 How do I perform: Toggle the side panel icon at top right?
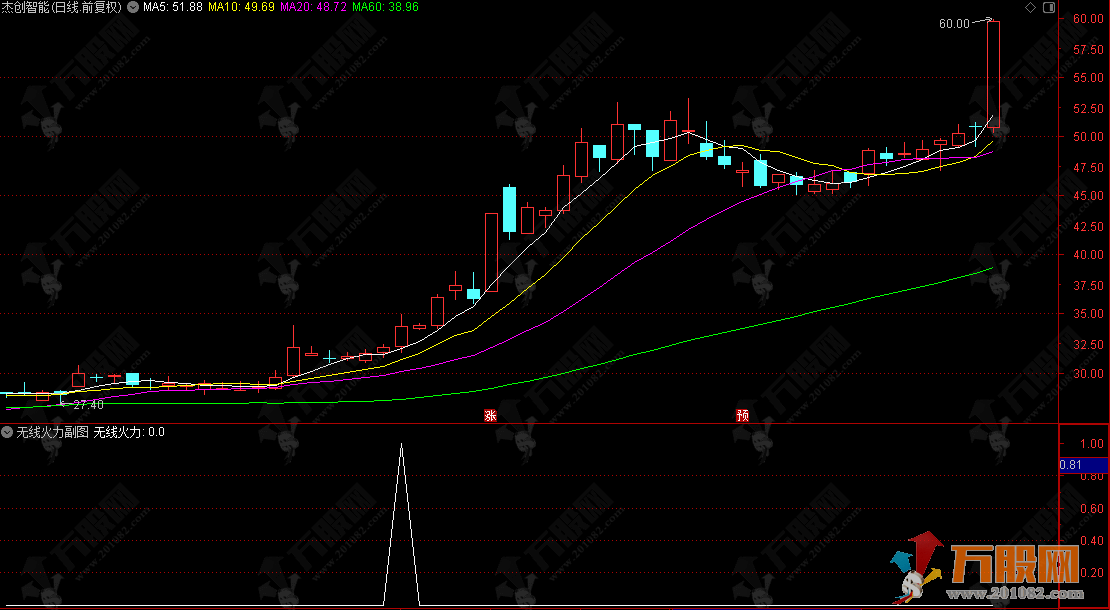tap(1048, 8)
